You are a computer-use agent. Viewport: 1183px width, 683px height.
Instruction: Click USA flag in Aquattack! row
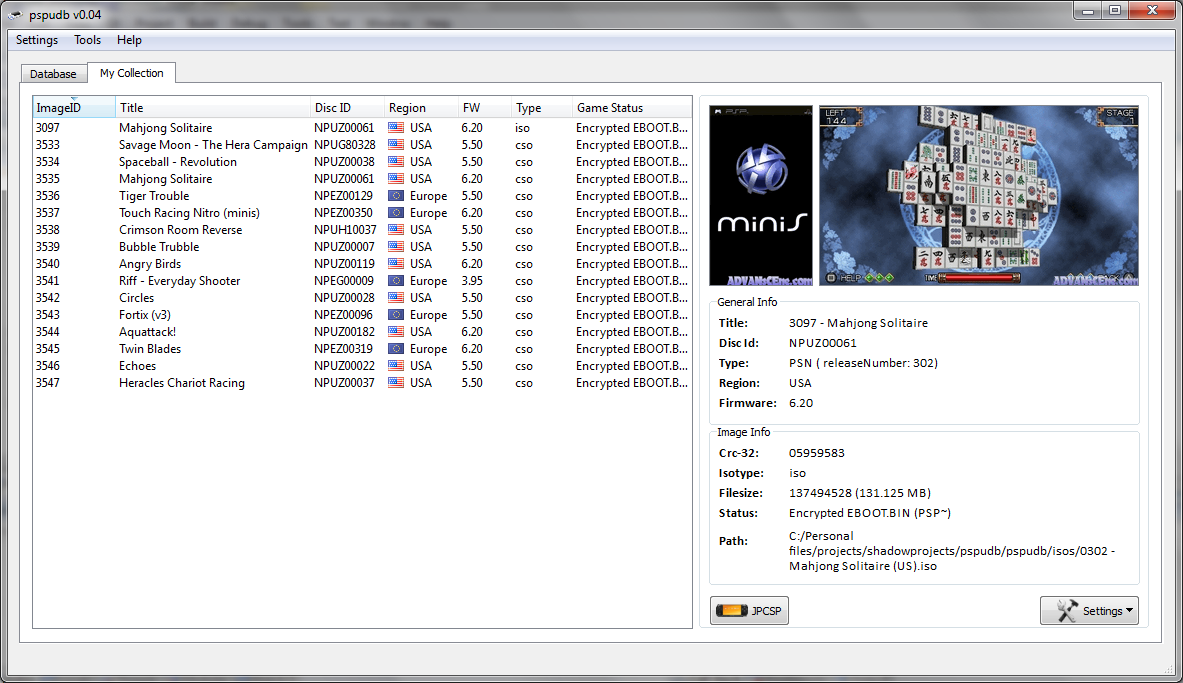396,331
